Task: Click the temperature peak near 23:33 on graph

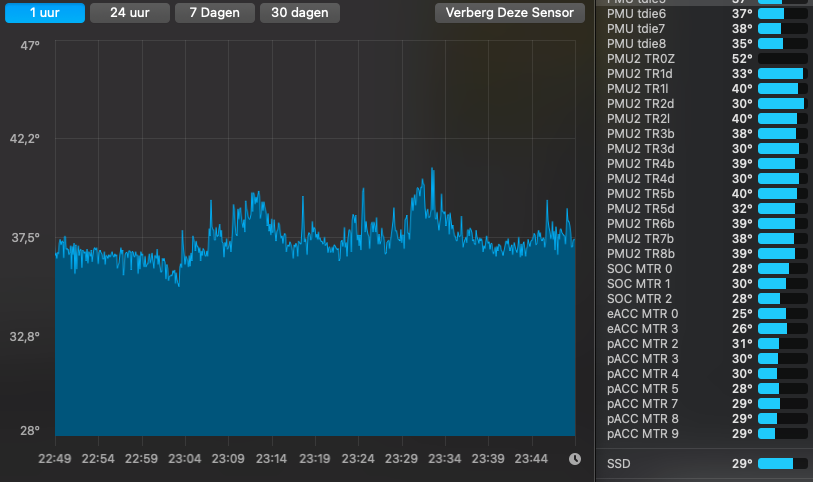Action: click(x=432, y=170)
